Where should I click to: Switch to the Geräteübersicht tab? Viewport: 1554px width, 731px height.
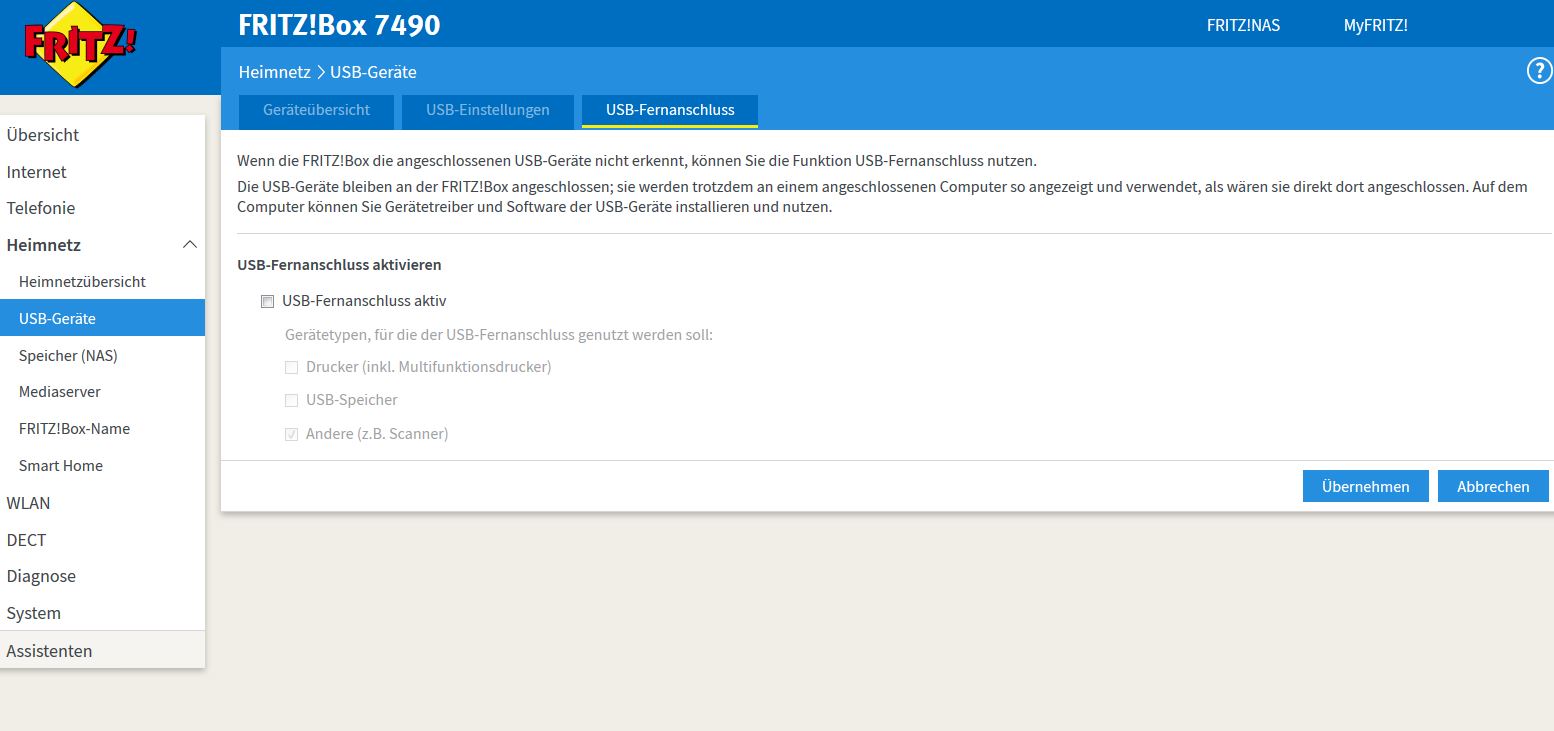(316, 111)
